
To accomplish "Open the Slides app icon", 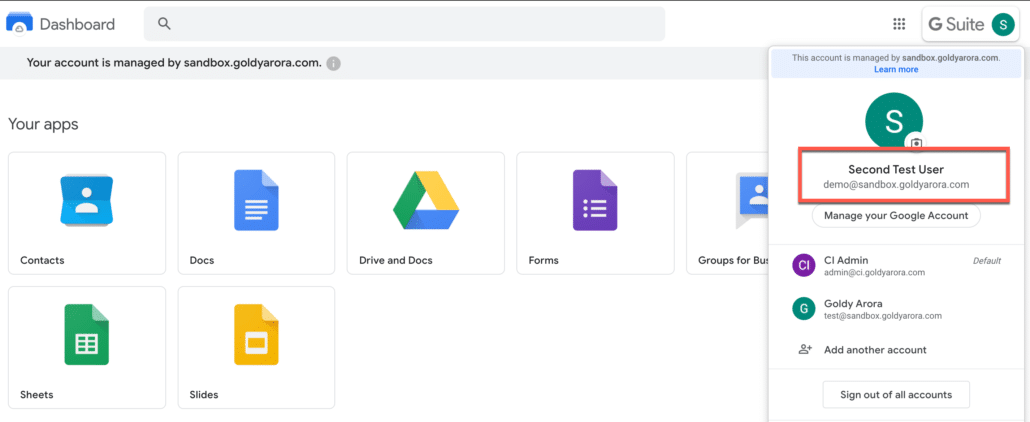I will click(x=256, y=334).
